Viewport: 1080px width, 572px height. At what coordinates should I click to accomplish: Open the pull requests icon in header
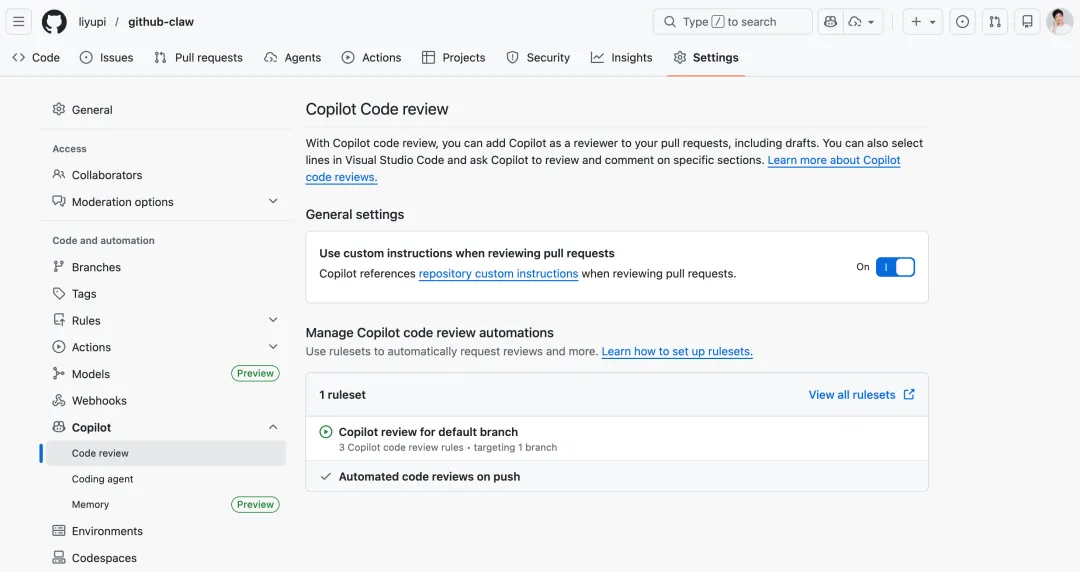pos(994,22)
